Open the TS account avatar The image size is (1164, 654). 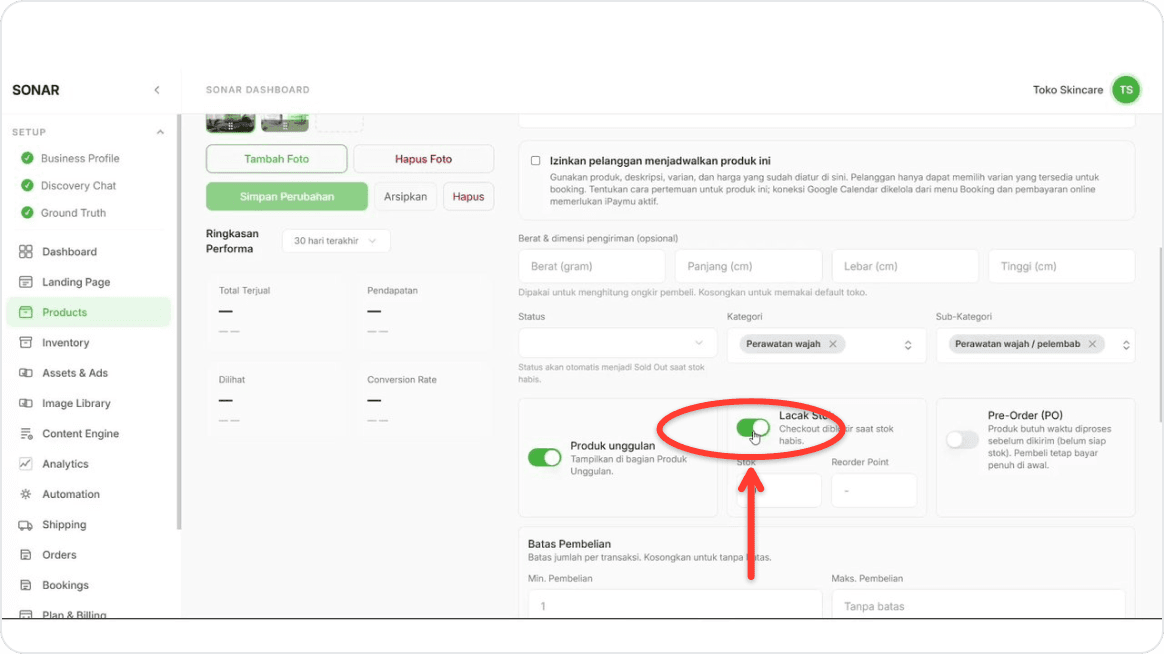[1125, 90]
